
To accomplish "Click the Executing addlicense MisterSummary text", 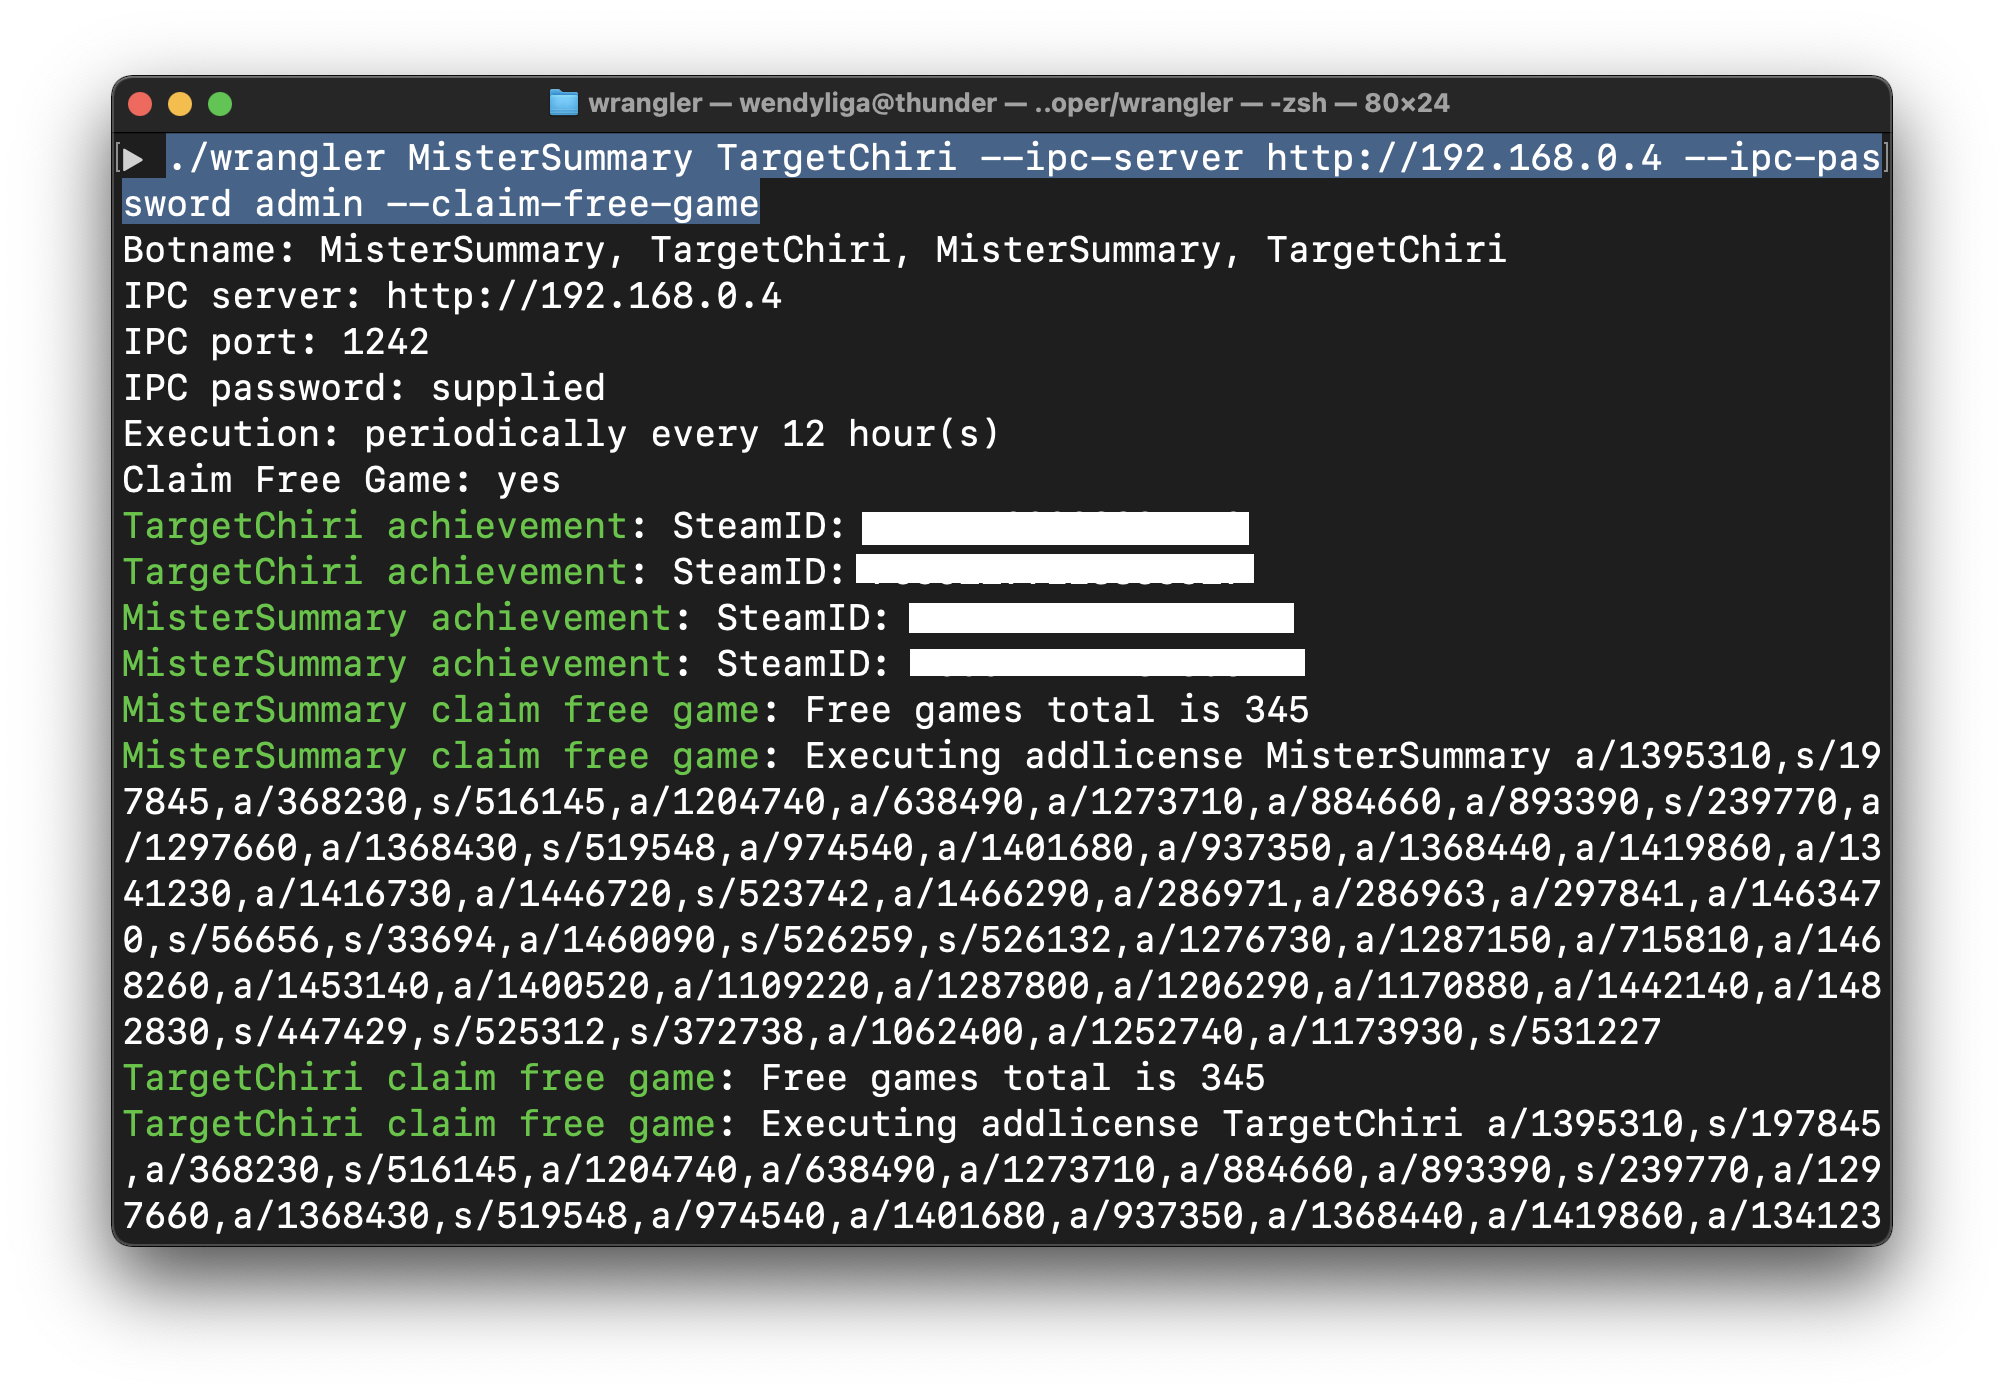I will [x=1177, y=756].
